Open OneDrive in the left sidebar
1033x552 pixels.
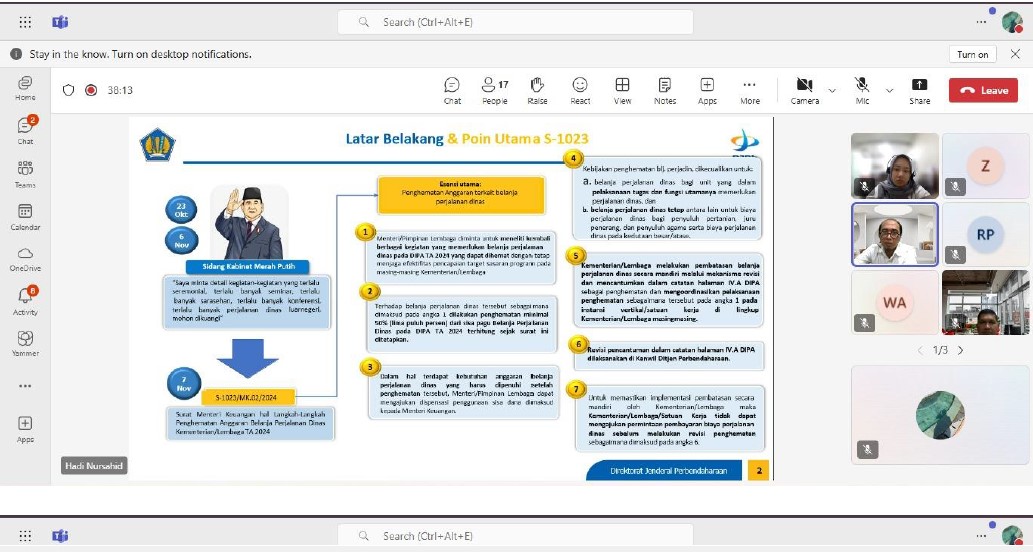pos(25,260)
